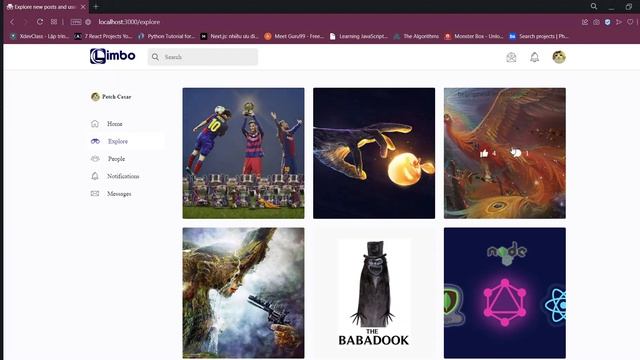
Task: Click the browser Back arrow
Action: (12, 22)
